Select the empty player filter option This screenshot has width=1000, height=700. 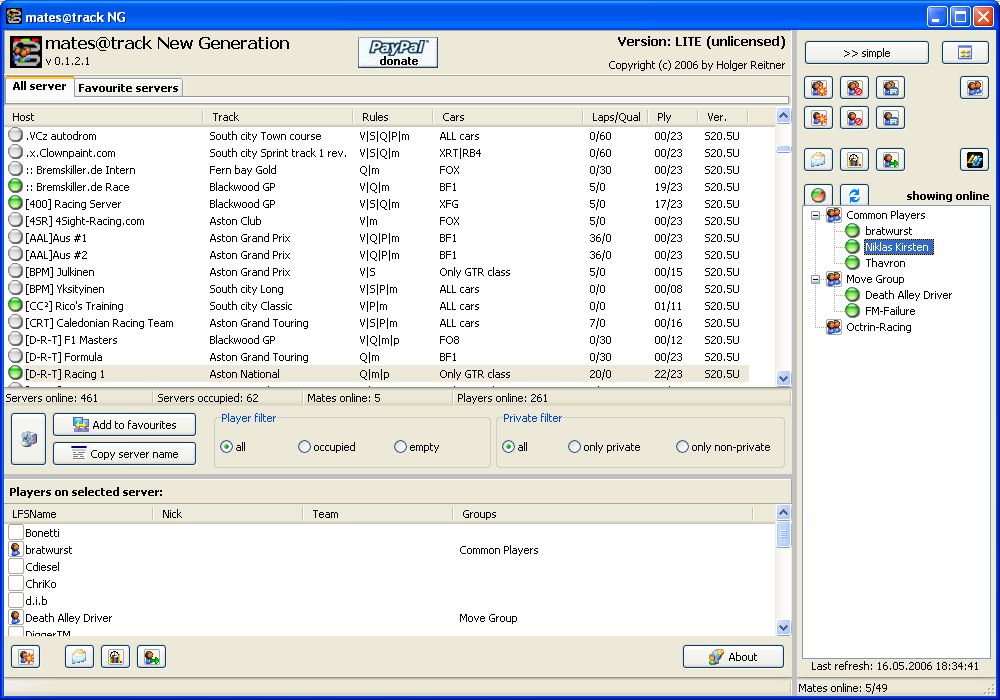point(401,447)
